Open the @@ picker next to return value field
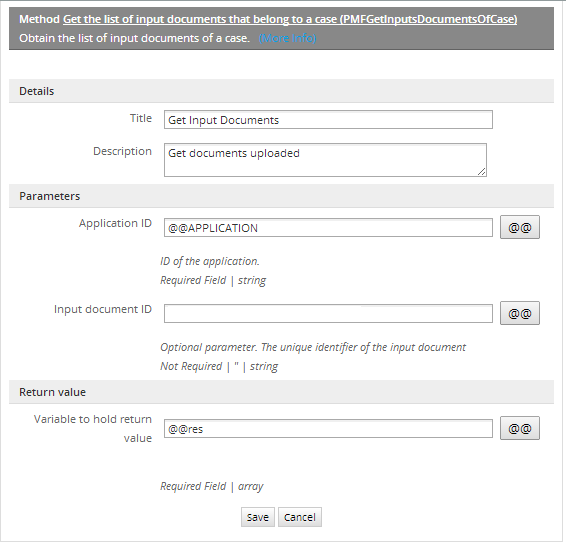 tap(519, 428)
